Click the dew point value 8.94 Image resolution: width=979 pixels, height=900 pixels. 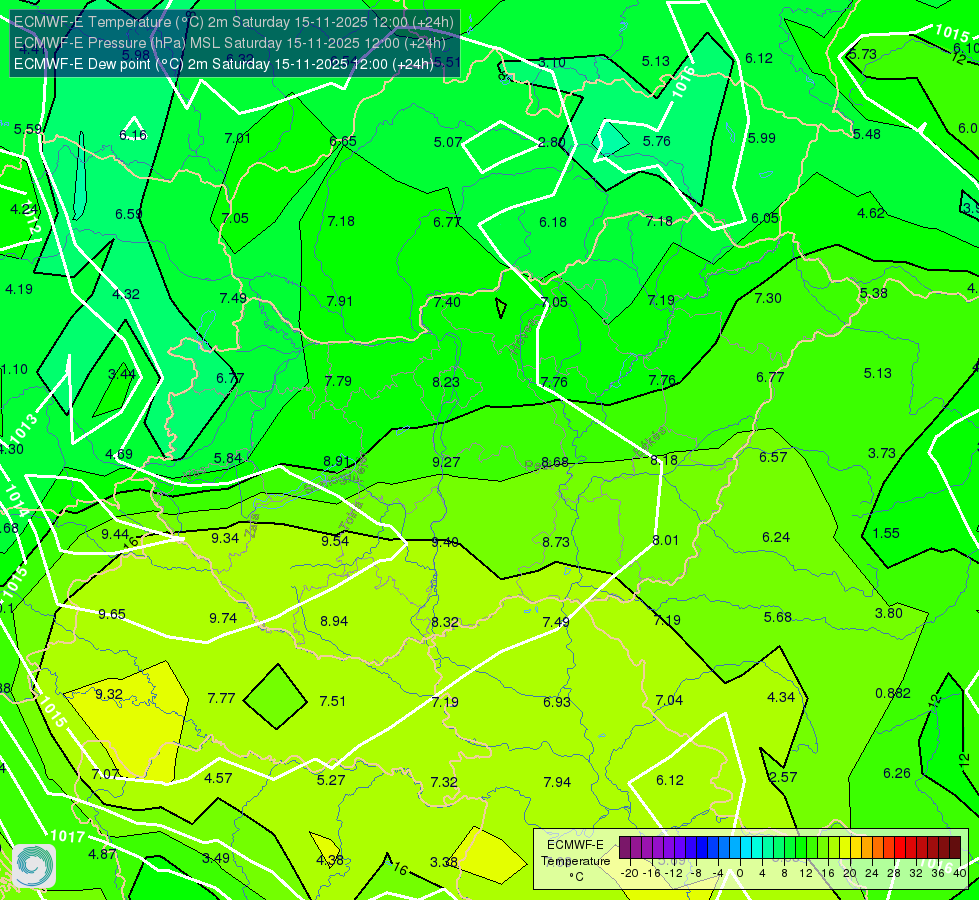(x=334, y=621)
